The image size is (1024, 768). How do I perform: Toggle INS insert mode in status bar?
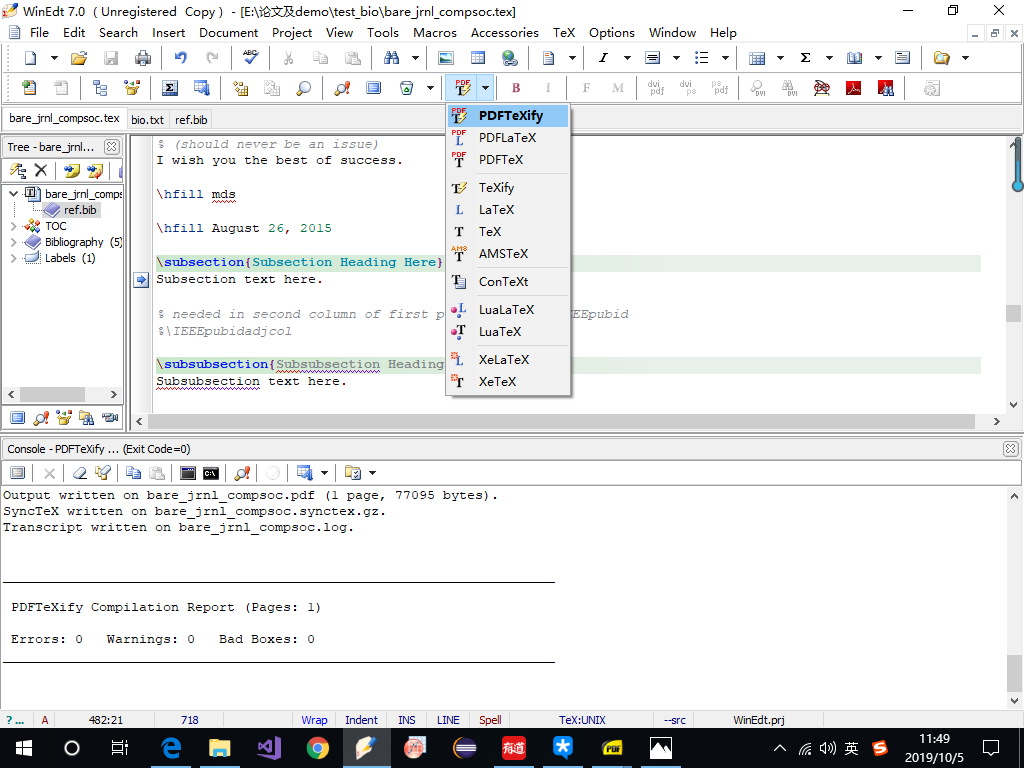(407, 720)
